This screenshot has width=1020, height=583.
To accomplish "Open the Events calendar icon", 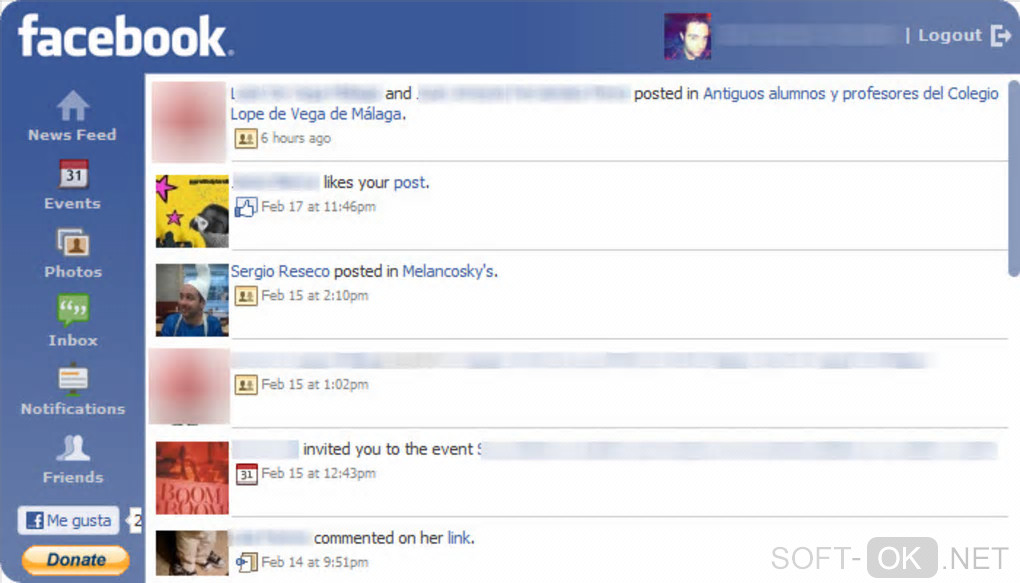I will (74, 174).
